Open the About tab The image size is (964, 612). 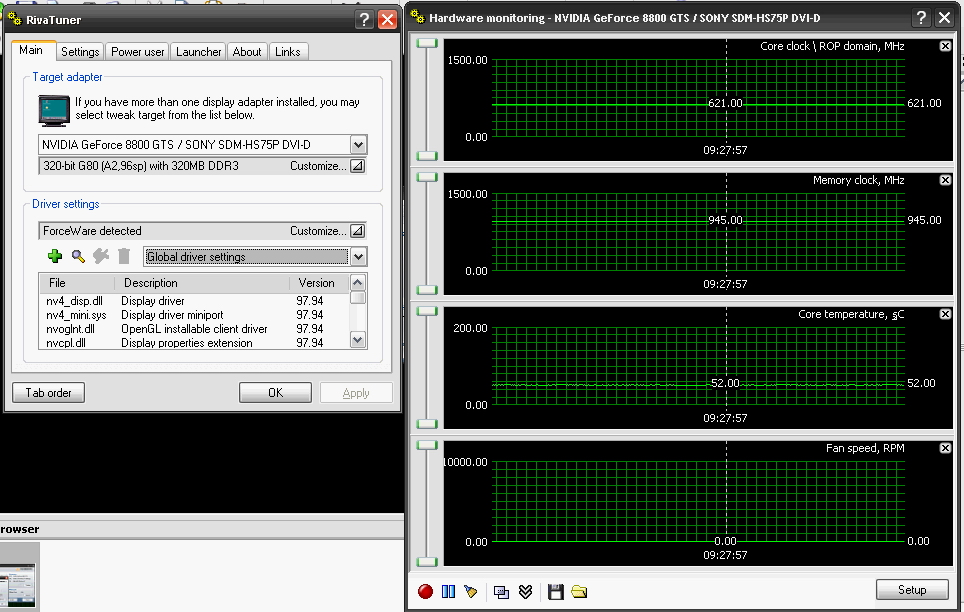247,52
